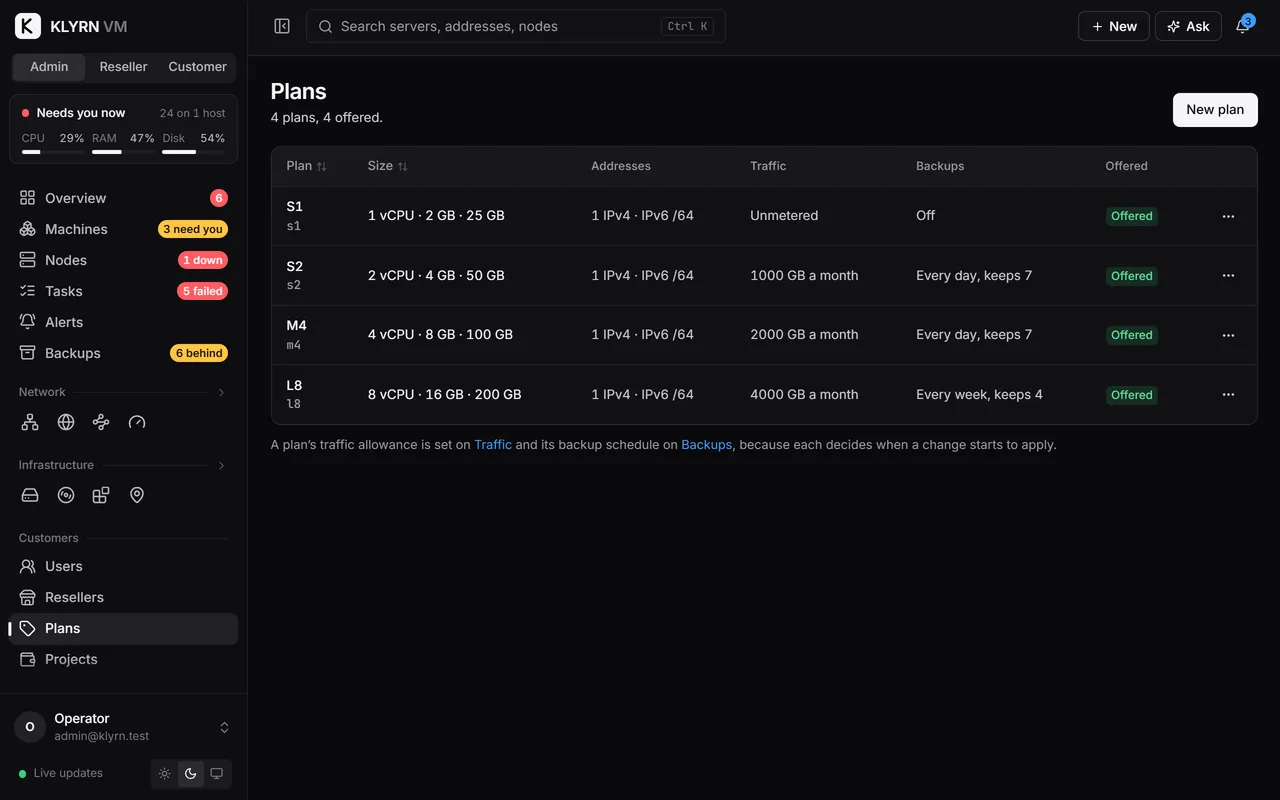Image resolution: width=1280 pixels, height=800 pixels.
Task: Open the speed gauge icon under Network
Action: pyautogui.click(x=137, y=422)
